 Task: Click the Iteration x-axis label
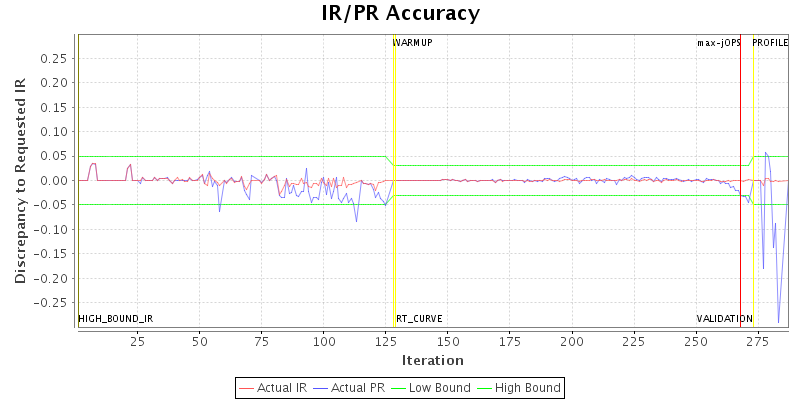[432, 360]
